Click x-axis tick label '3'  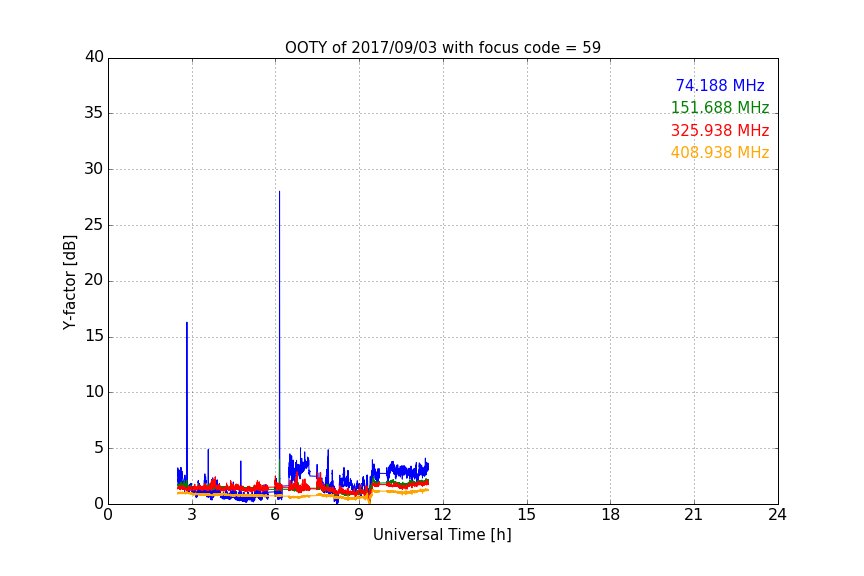pyautogui.click(x=192, y=515)
